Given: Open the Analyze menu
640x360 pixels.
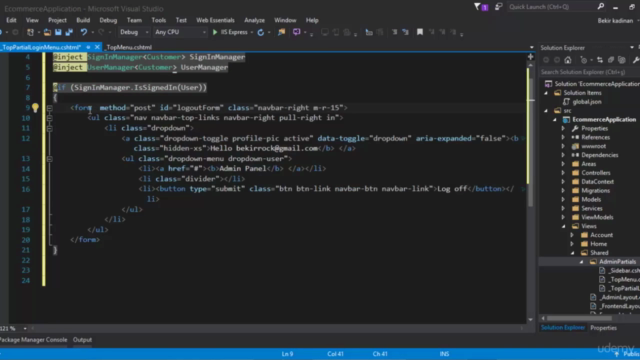Looking at the screenshot, I should click(x=254, y=20).
